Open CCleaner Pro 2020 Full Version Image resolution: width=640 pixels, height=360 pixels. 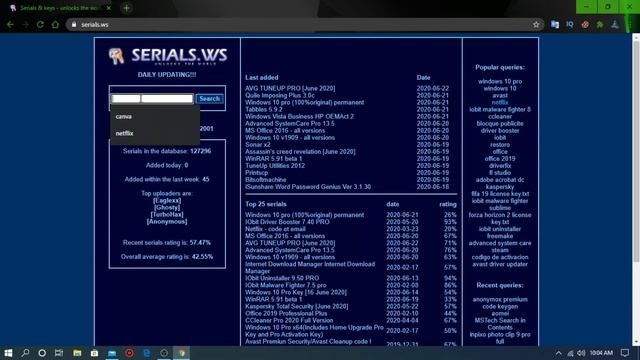[x=289, y=320]
